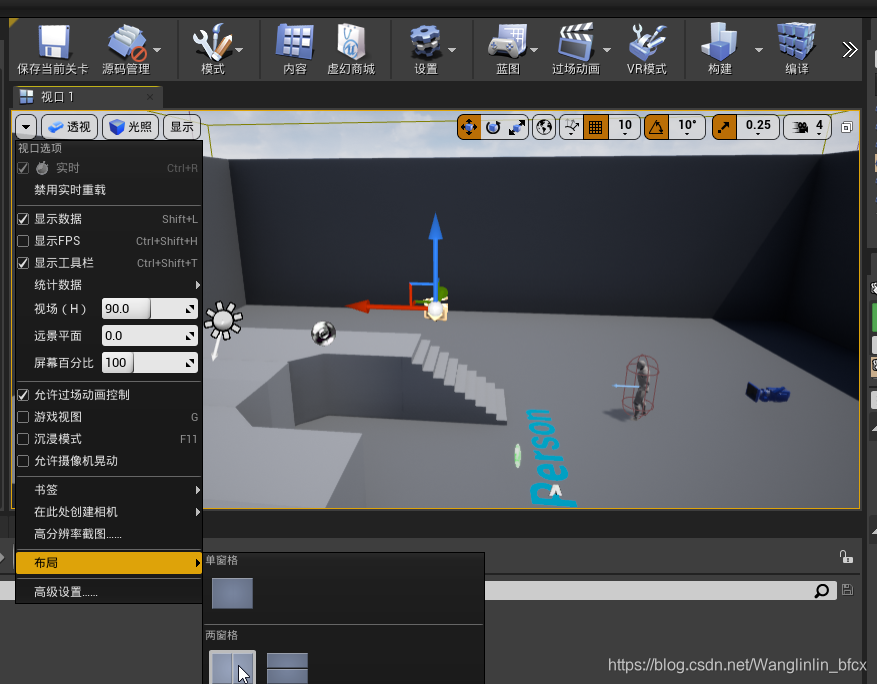Viewport: 877px width, 684px height.
Task: Click the 设置 gear icon
Action: 426,43
